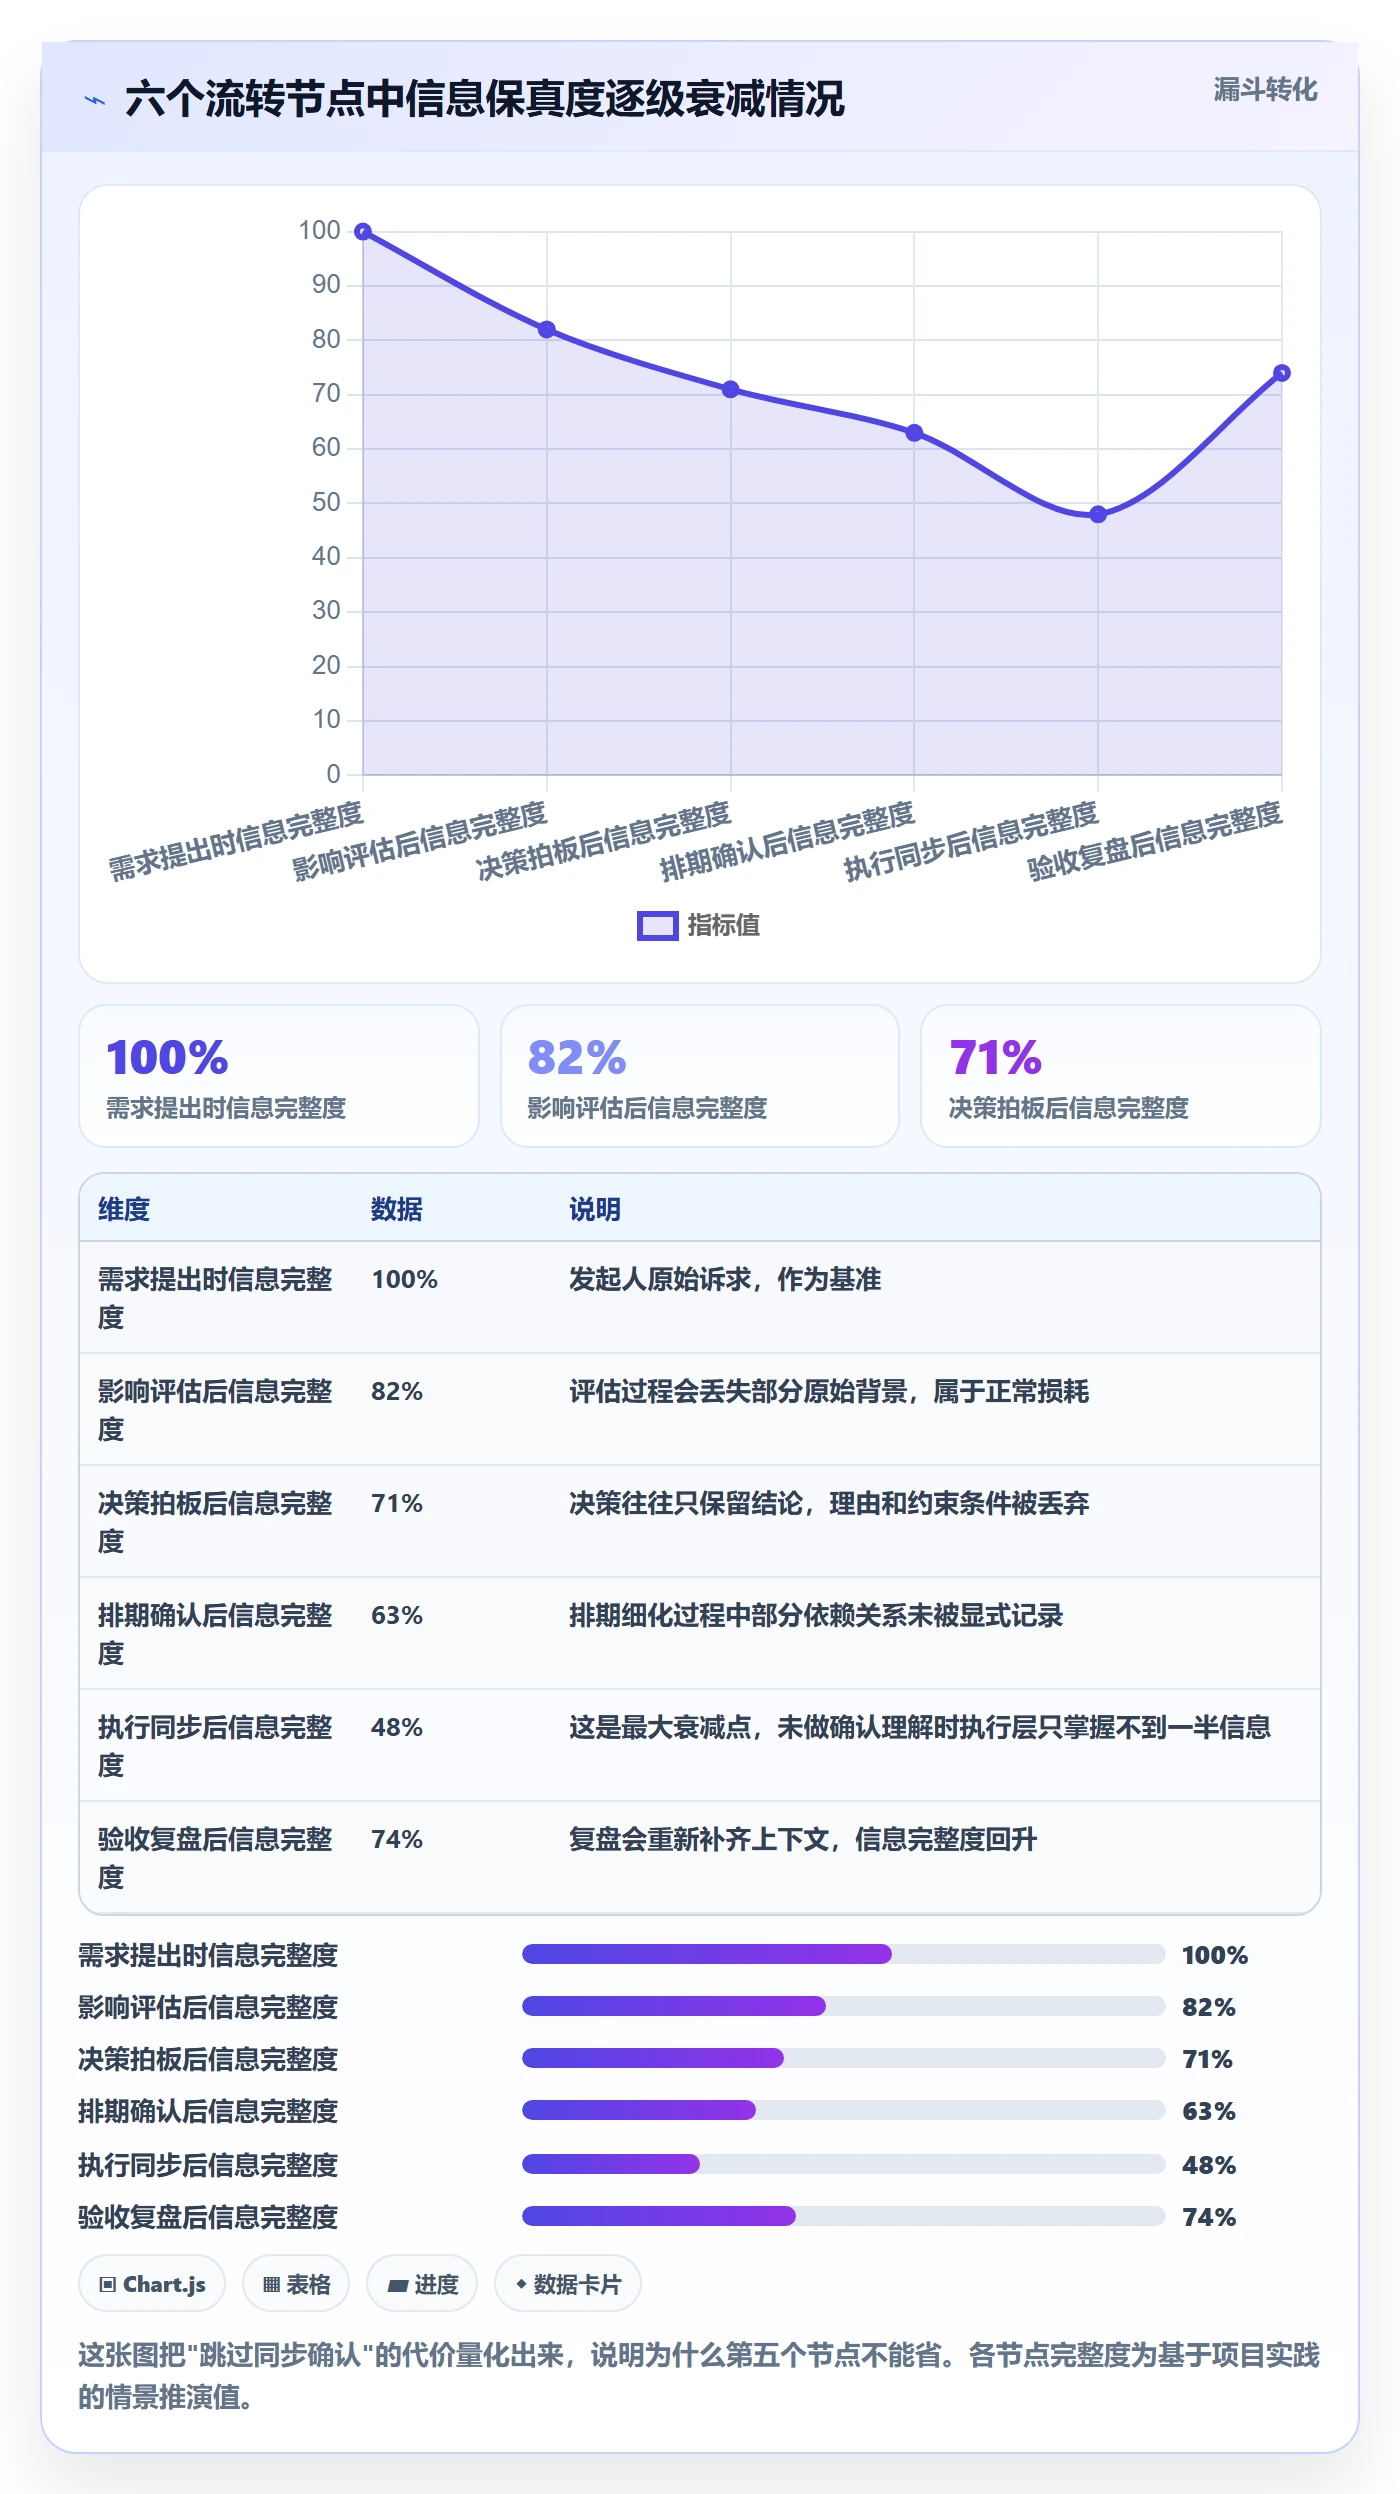Click the 71% stat card for 决策拍板后信息完整度
This screenshot has width=1400, height=2494.
tap(1121, 1076)
